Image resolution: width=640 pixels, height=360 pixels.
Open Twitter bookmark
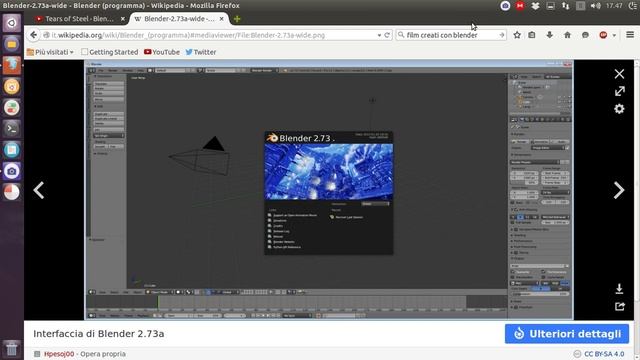click(201, 52)
